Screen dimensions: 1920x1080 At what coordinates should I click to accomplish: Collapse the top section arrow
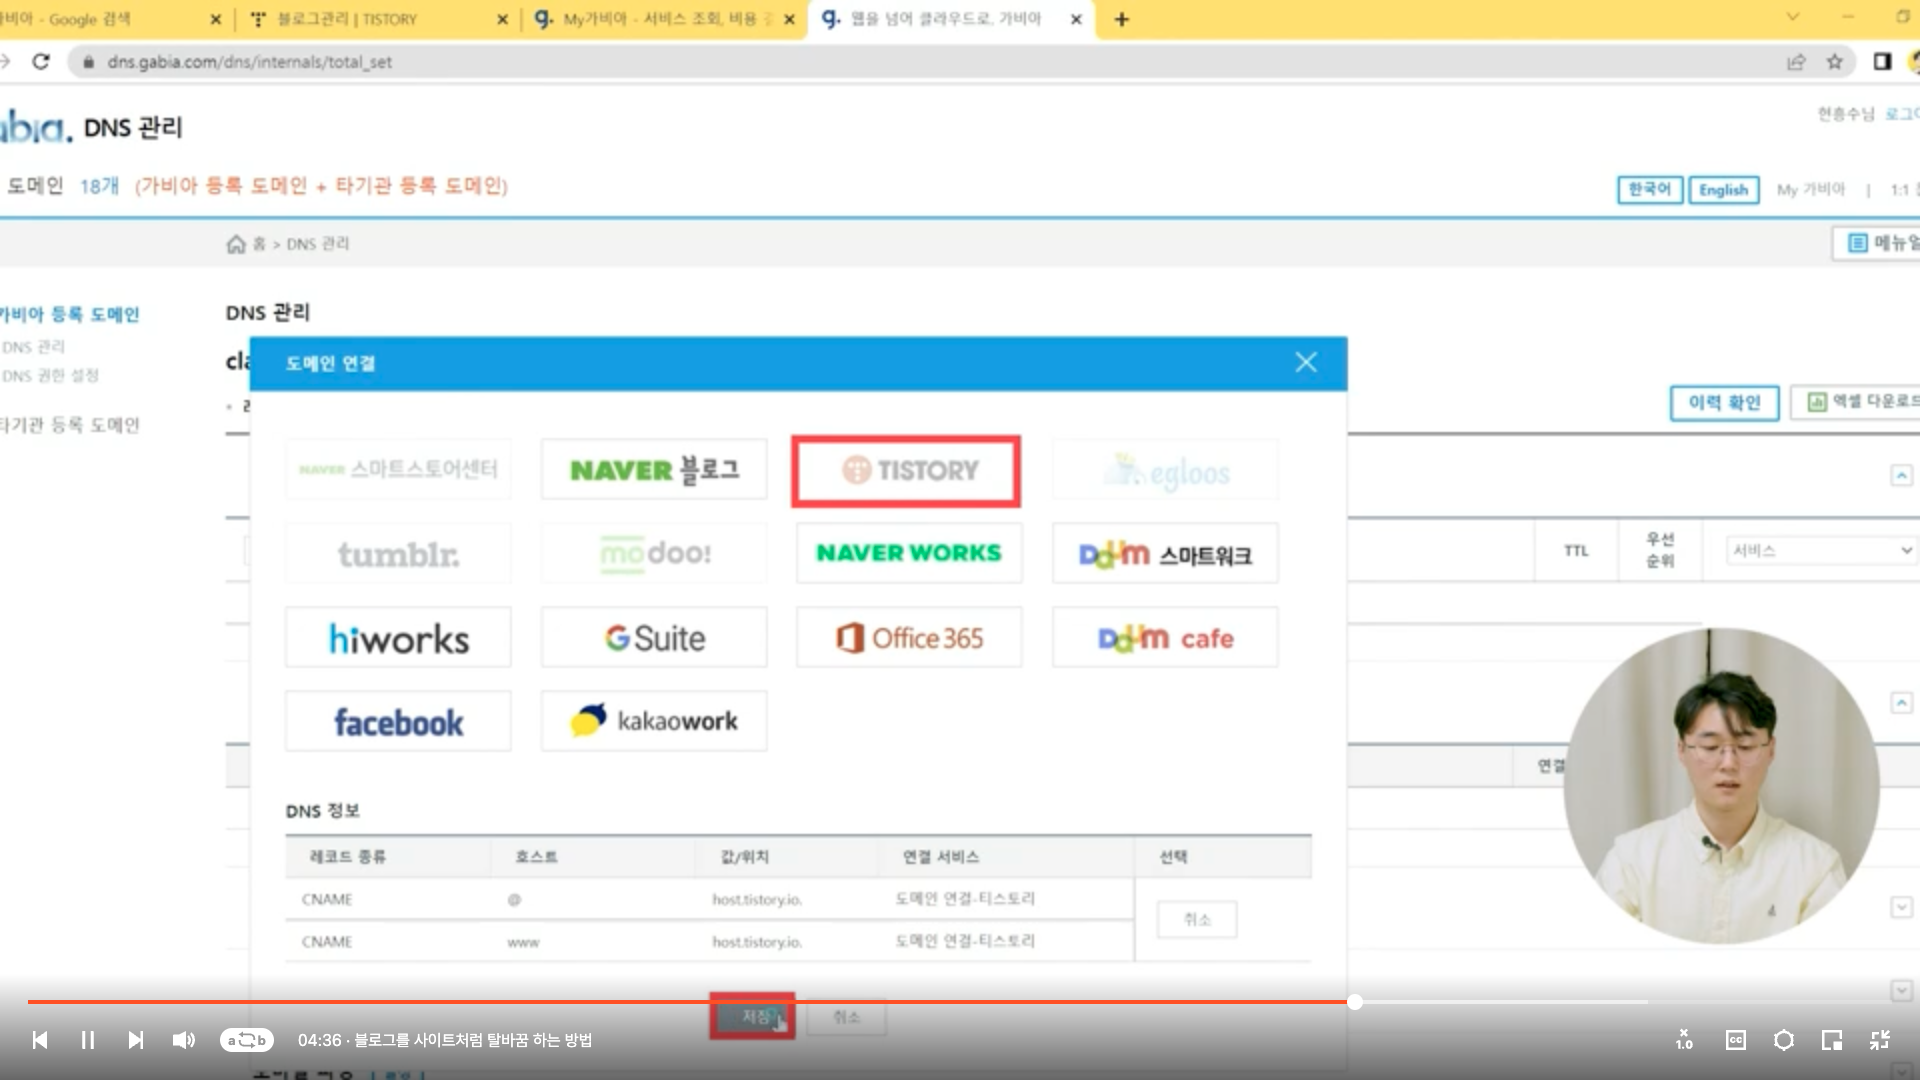pos(1901,476)
